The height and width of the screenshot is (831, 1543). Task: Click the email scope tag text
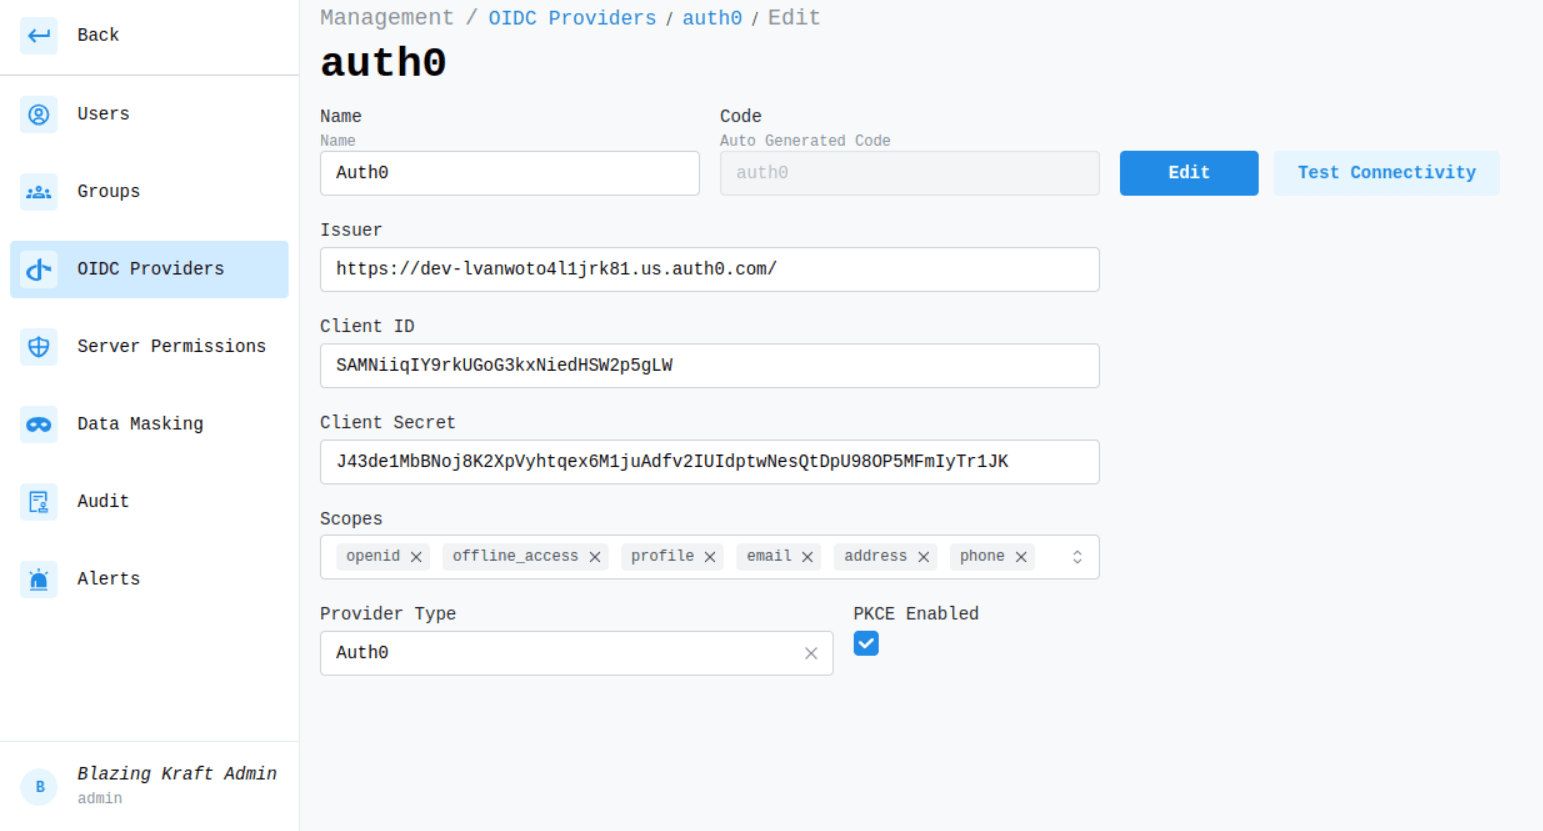pyautogui.click(x=768, y=556)
